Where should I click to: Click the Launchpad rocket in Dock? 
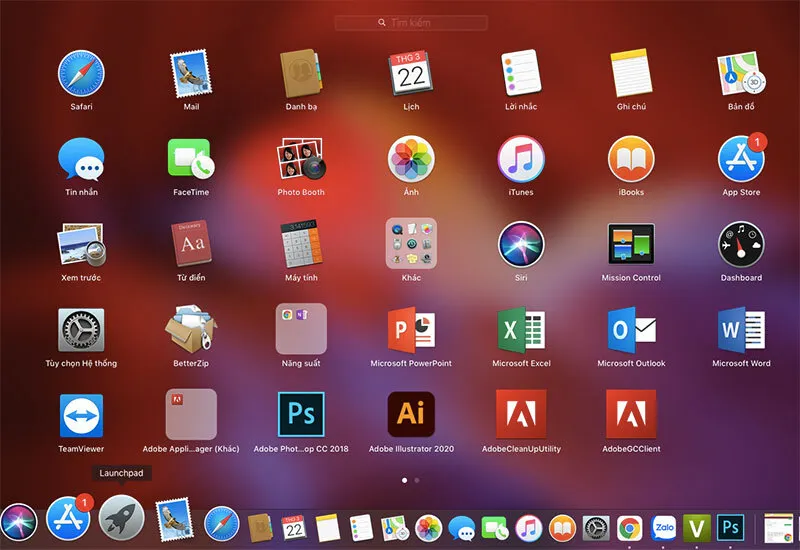tap(121, 518)
